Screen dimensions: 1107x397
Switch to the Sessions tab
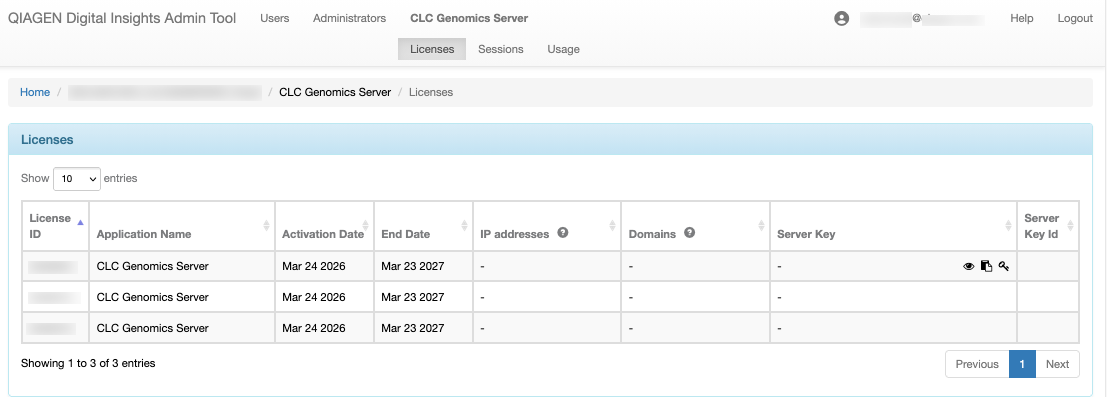click(501, 49)
